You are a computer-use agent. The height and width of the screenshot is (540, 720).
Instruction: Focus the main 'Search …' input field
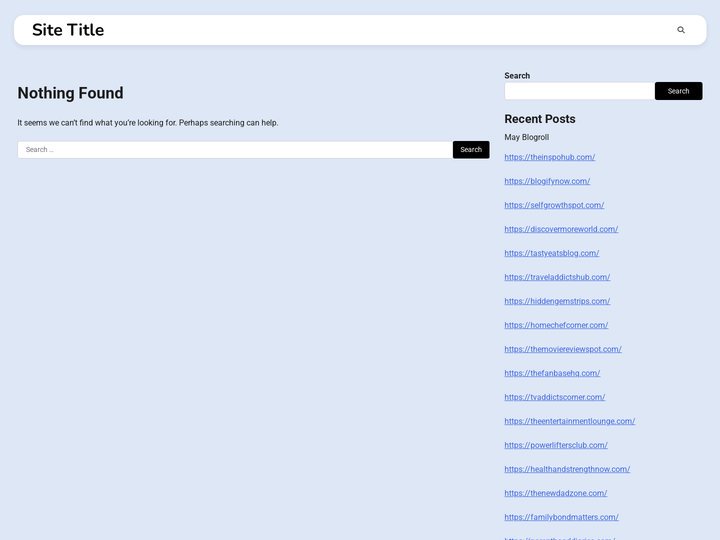pyautogui.click(x=235, y=150)
